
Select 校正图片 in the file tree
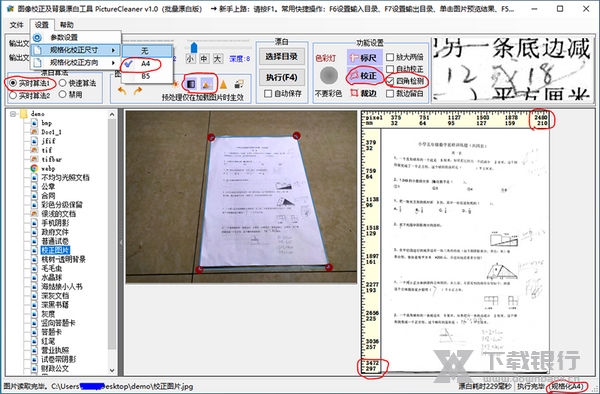pyautogui.click(x=55, y=251)
